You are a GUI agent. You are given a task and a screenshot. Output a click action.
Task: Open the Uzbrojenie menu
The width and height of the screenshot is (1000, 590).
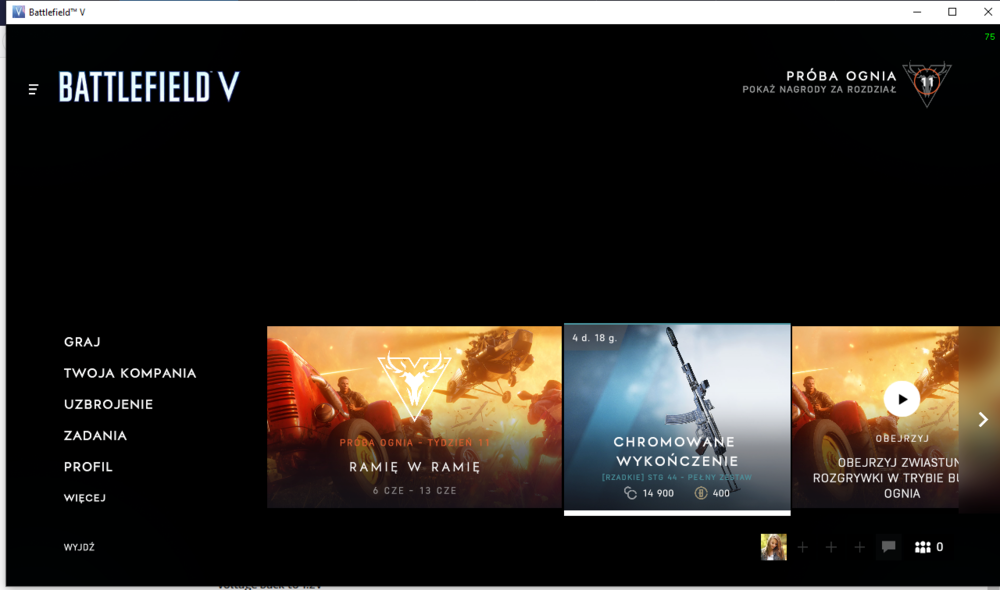[x=108, y=404]
